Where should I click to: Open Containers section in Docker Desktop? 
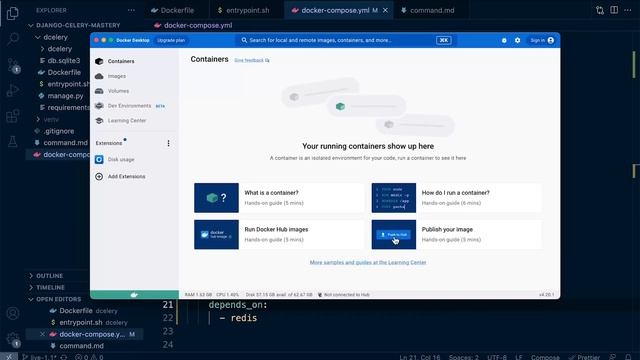click(x=121, y=61)
